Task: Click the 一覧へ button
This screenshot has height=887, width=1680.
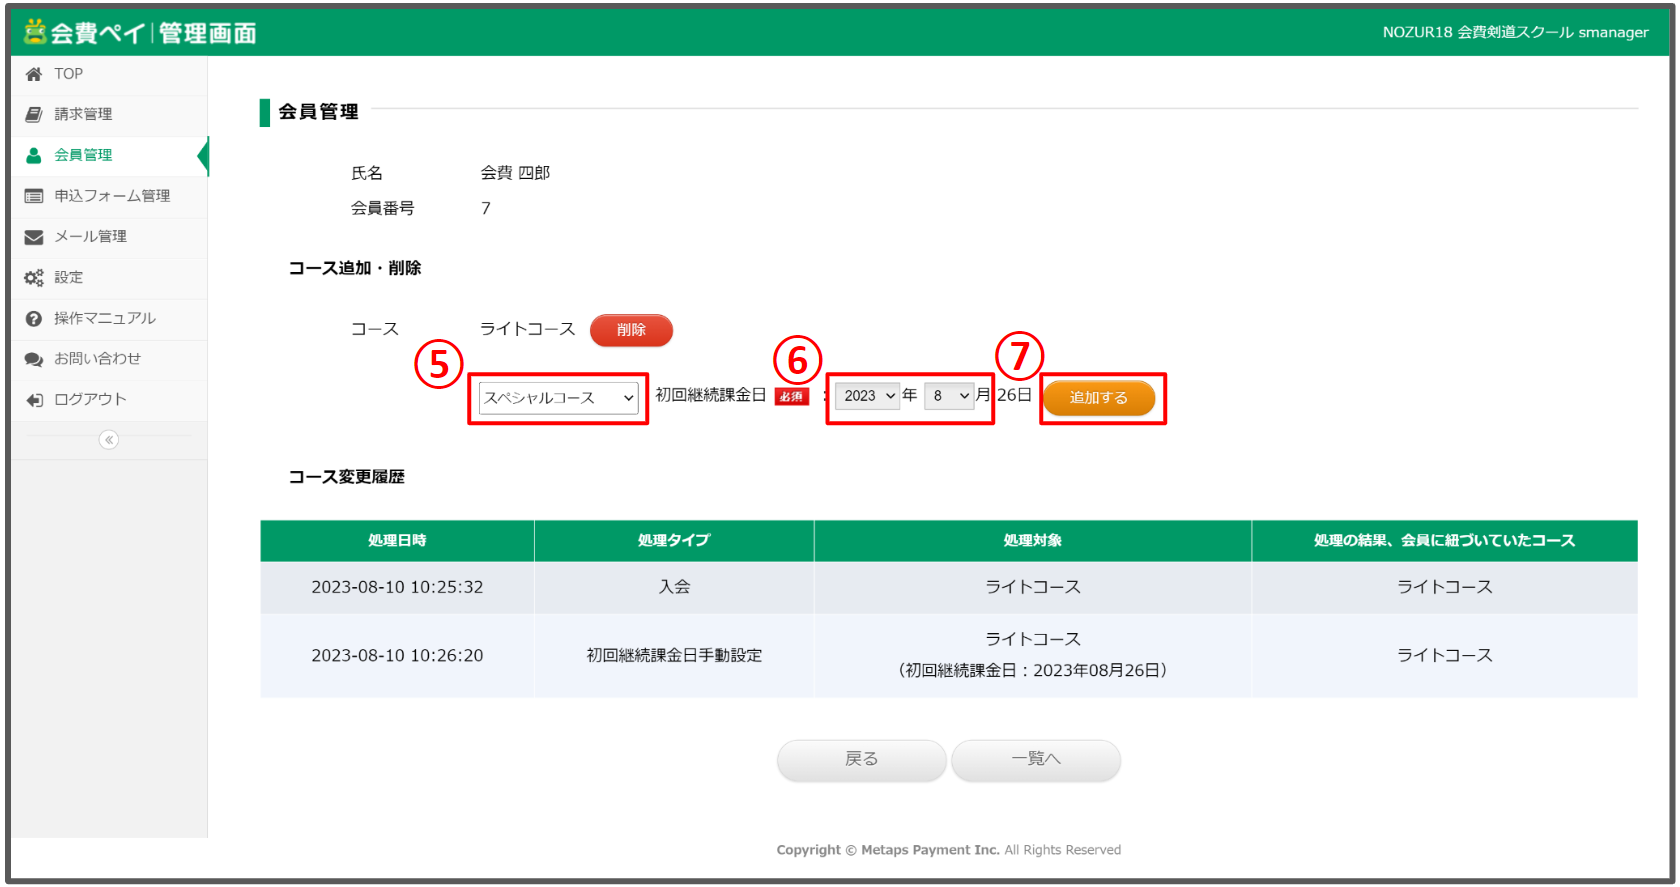Action: click(x=1035, y=760)
